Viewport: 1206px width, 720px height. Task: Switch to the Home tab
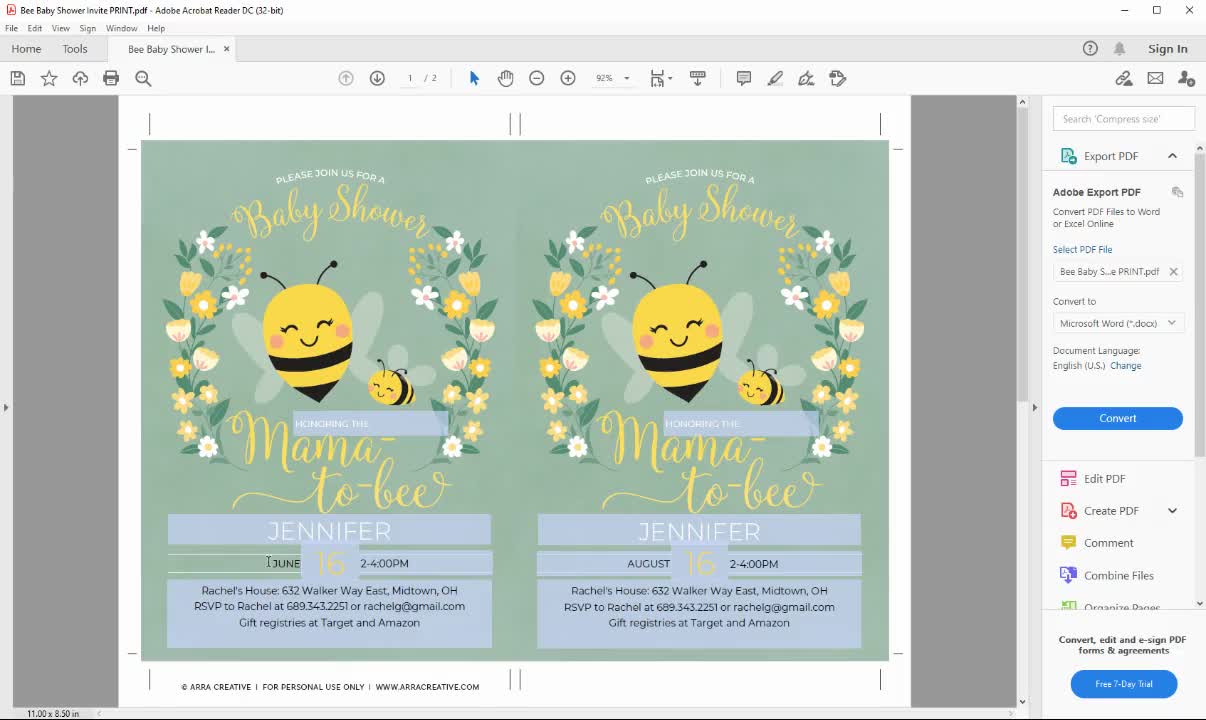(x=26, y=49)
